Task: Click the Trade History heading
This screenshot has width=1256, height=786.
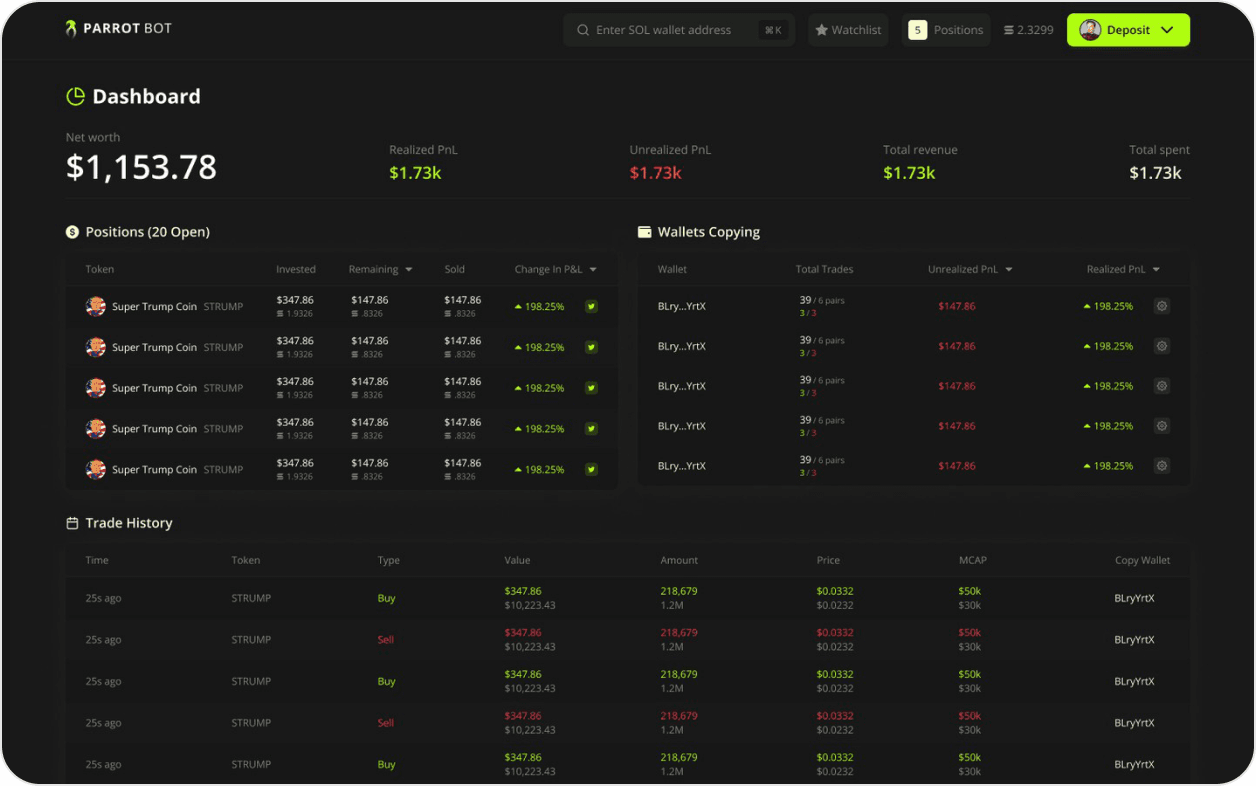Action: (x=129, y=523)
